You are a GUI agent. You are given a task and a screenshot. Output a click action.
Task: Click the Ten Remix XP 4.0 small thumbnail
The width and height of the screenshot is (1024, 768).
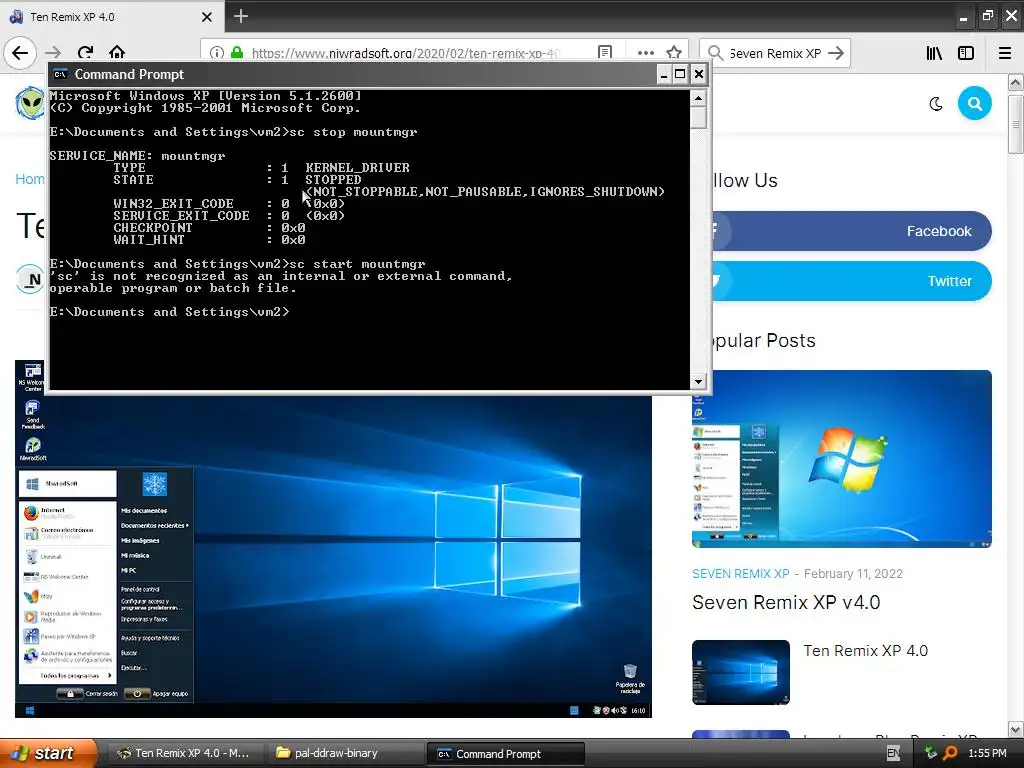coord(741,672)
